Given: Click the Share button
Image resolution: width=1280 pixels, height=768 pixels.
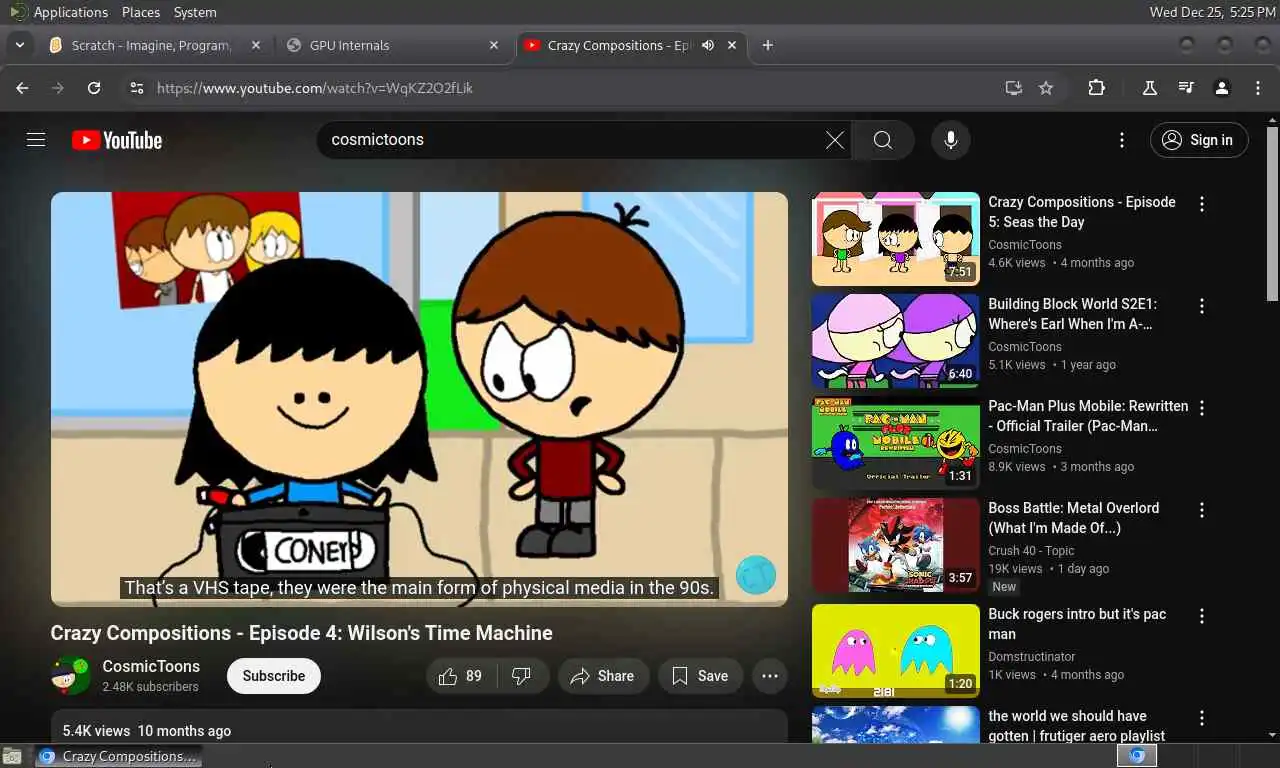Looking at the screenshot, I should tap(603, 676).
